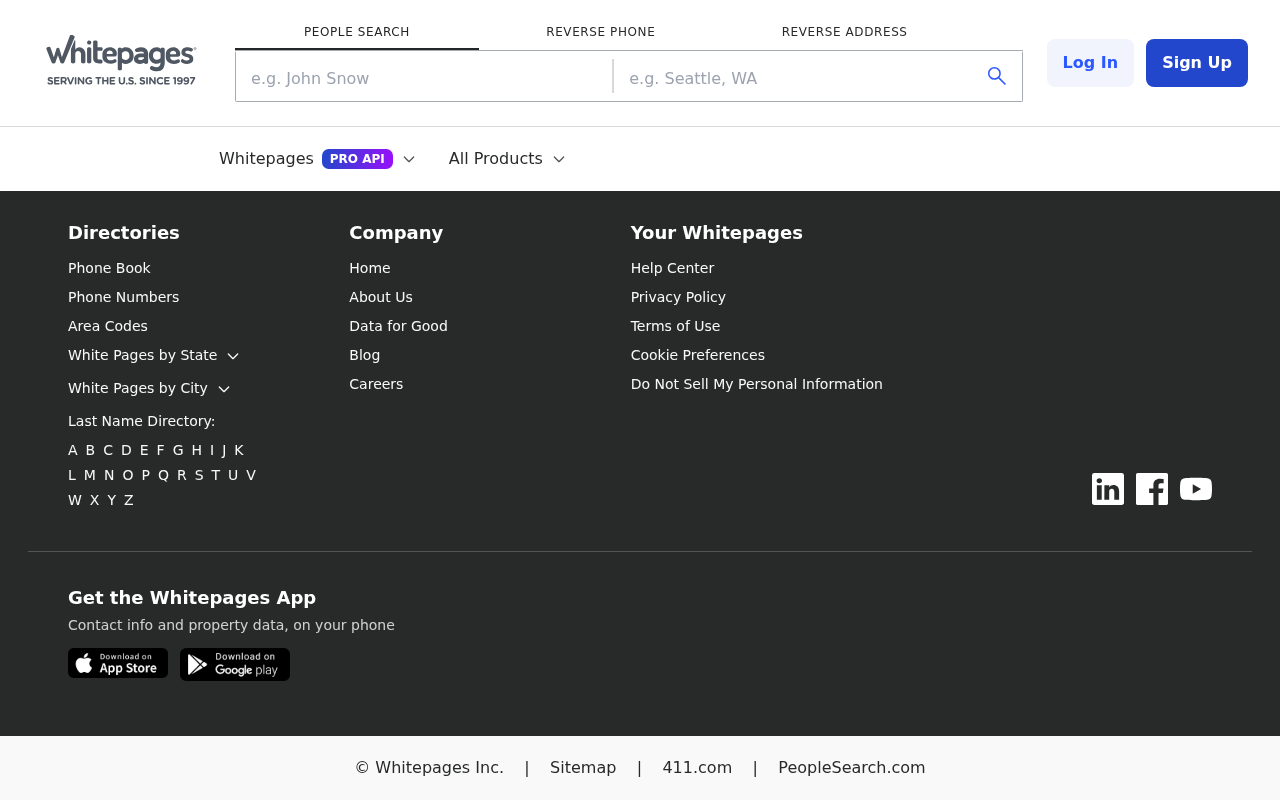Click the search magnifier icon

tap(996, 76)
